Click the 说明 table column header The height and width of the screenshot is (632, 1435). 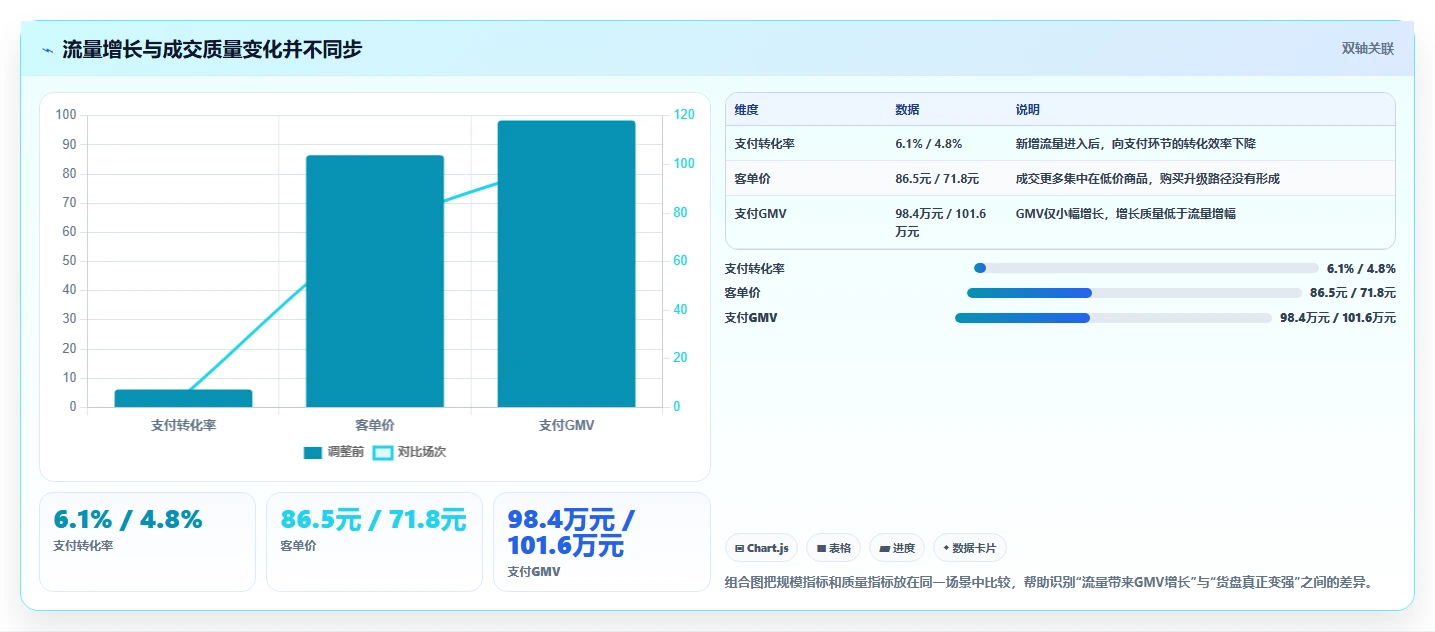[x=1027, y=110]
